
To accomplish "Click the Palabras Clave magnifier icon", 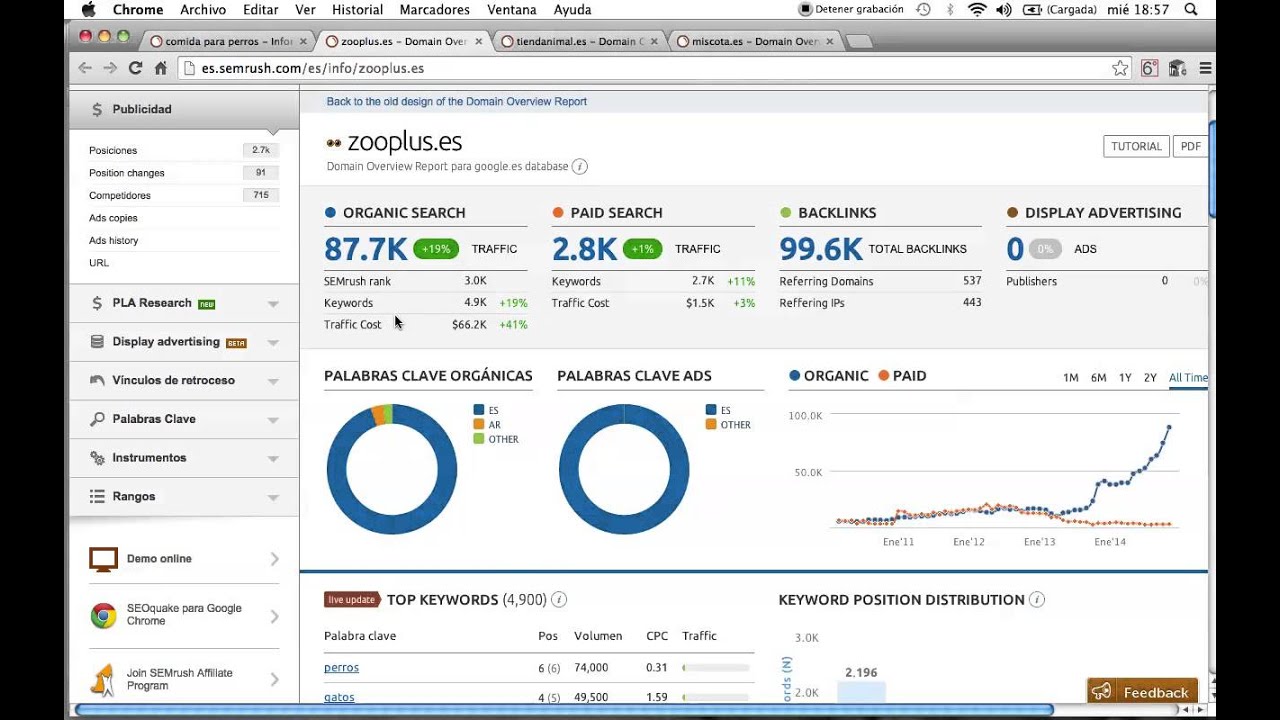I will [x=97, y=419].
